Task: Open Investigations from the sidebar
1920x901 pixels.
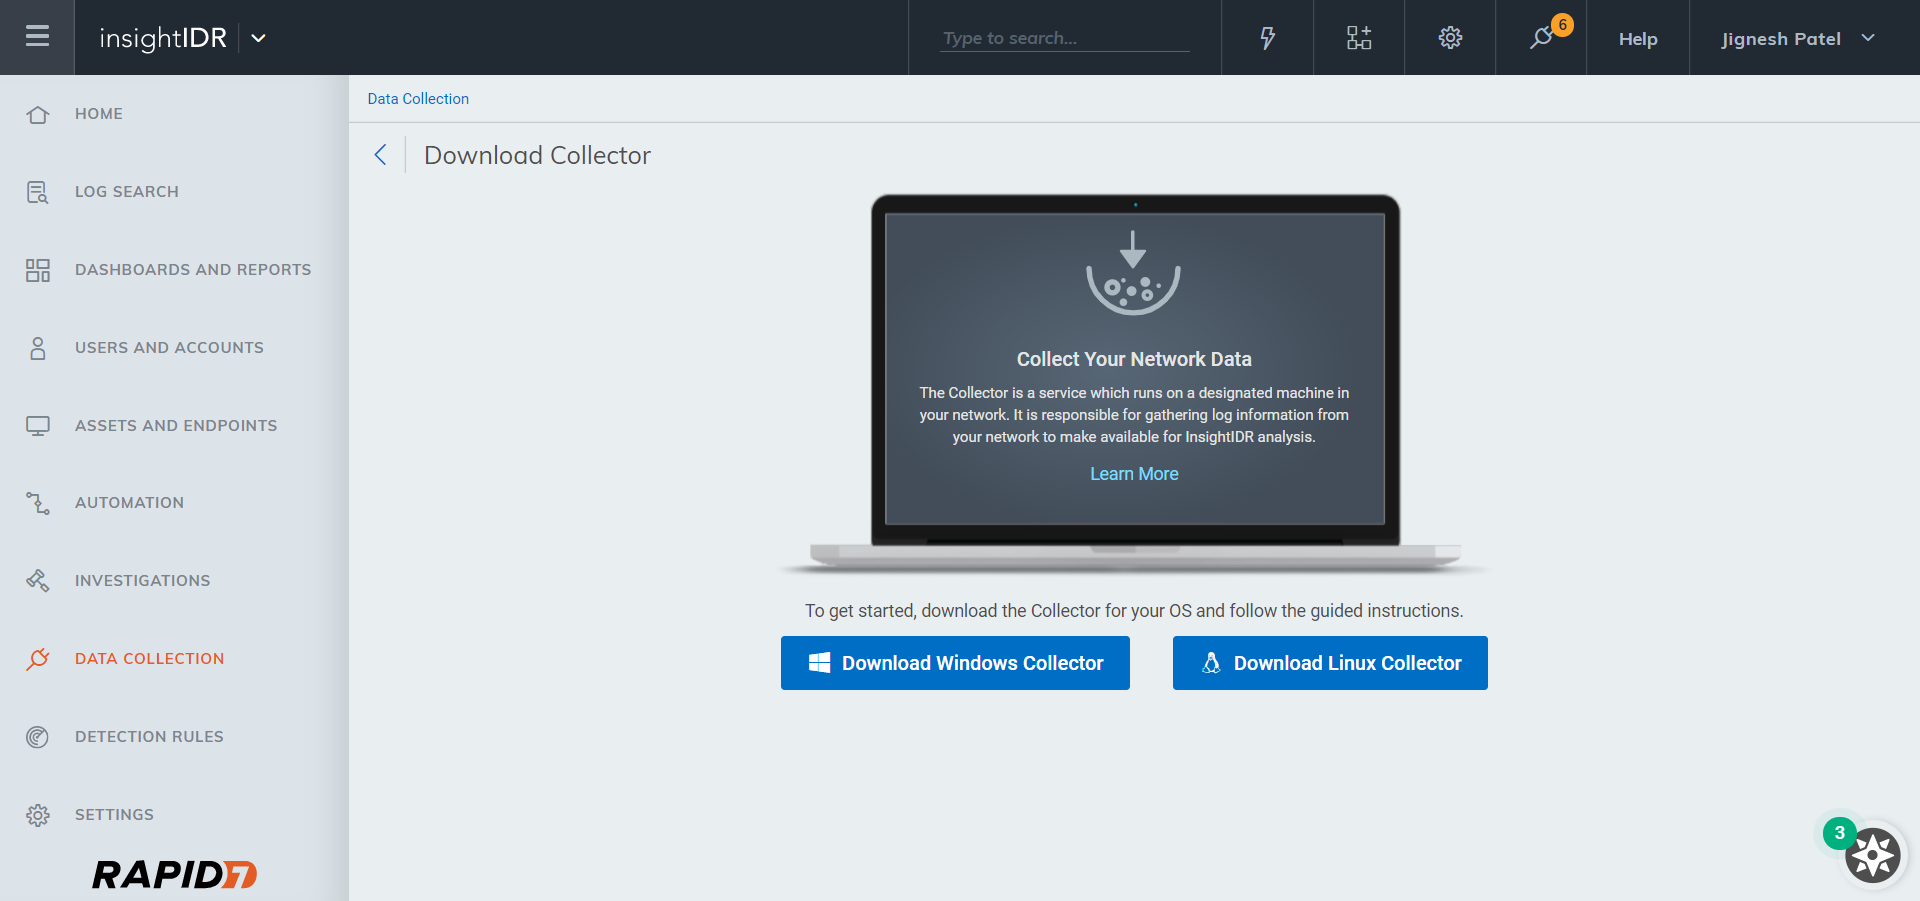Action: click(x=142, y=580)
